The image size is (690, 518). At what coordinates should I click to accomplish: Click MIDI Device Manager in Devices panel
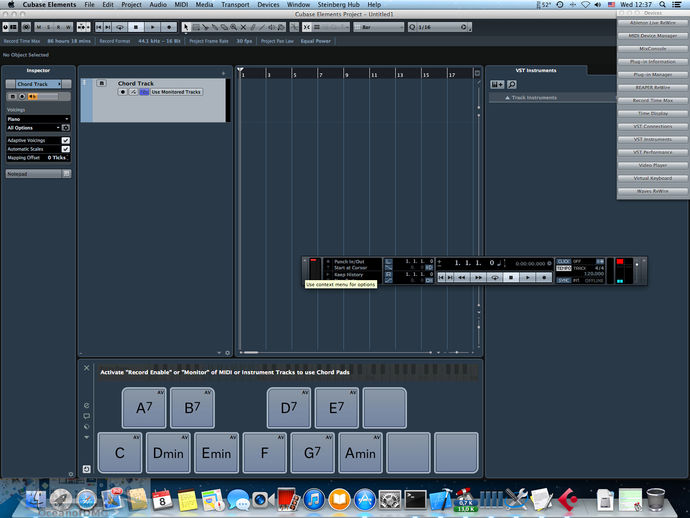653,36
